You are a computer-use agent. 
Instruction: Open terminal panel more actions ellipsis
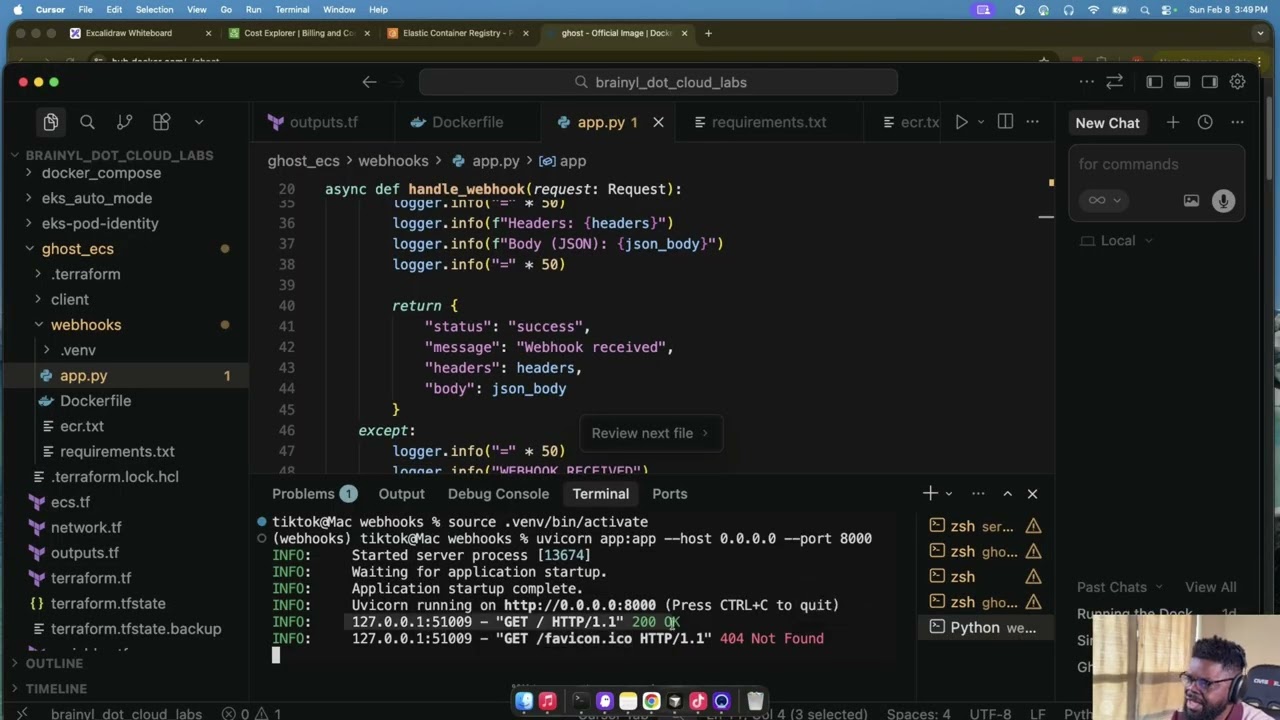(x=978, y=493)
